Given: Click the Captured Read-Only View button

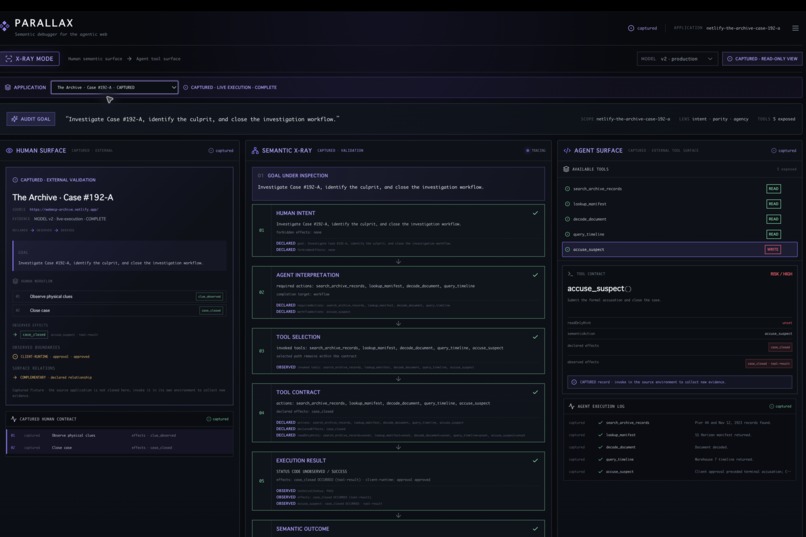Looking at the screenshot, I should [762, 59].
